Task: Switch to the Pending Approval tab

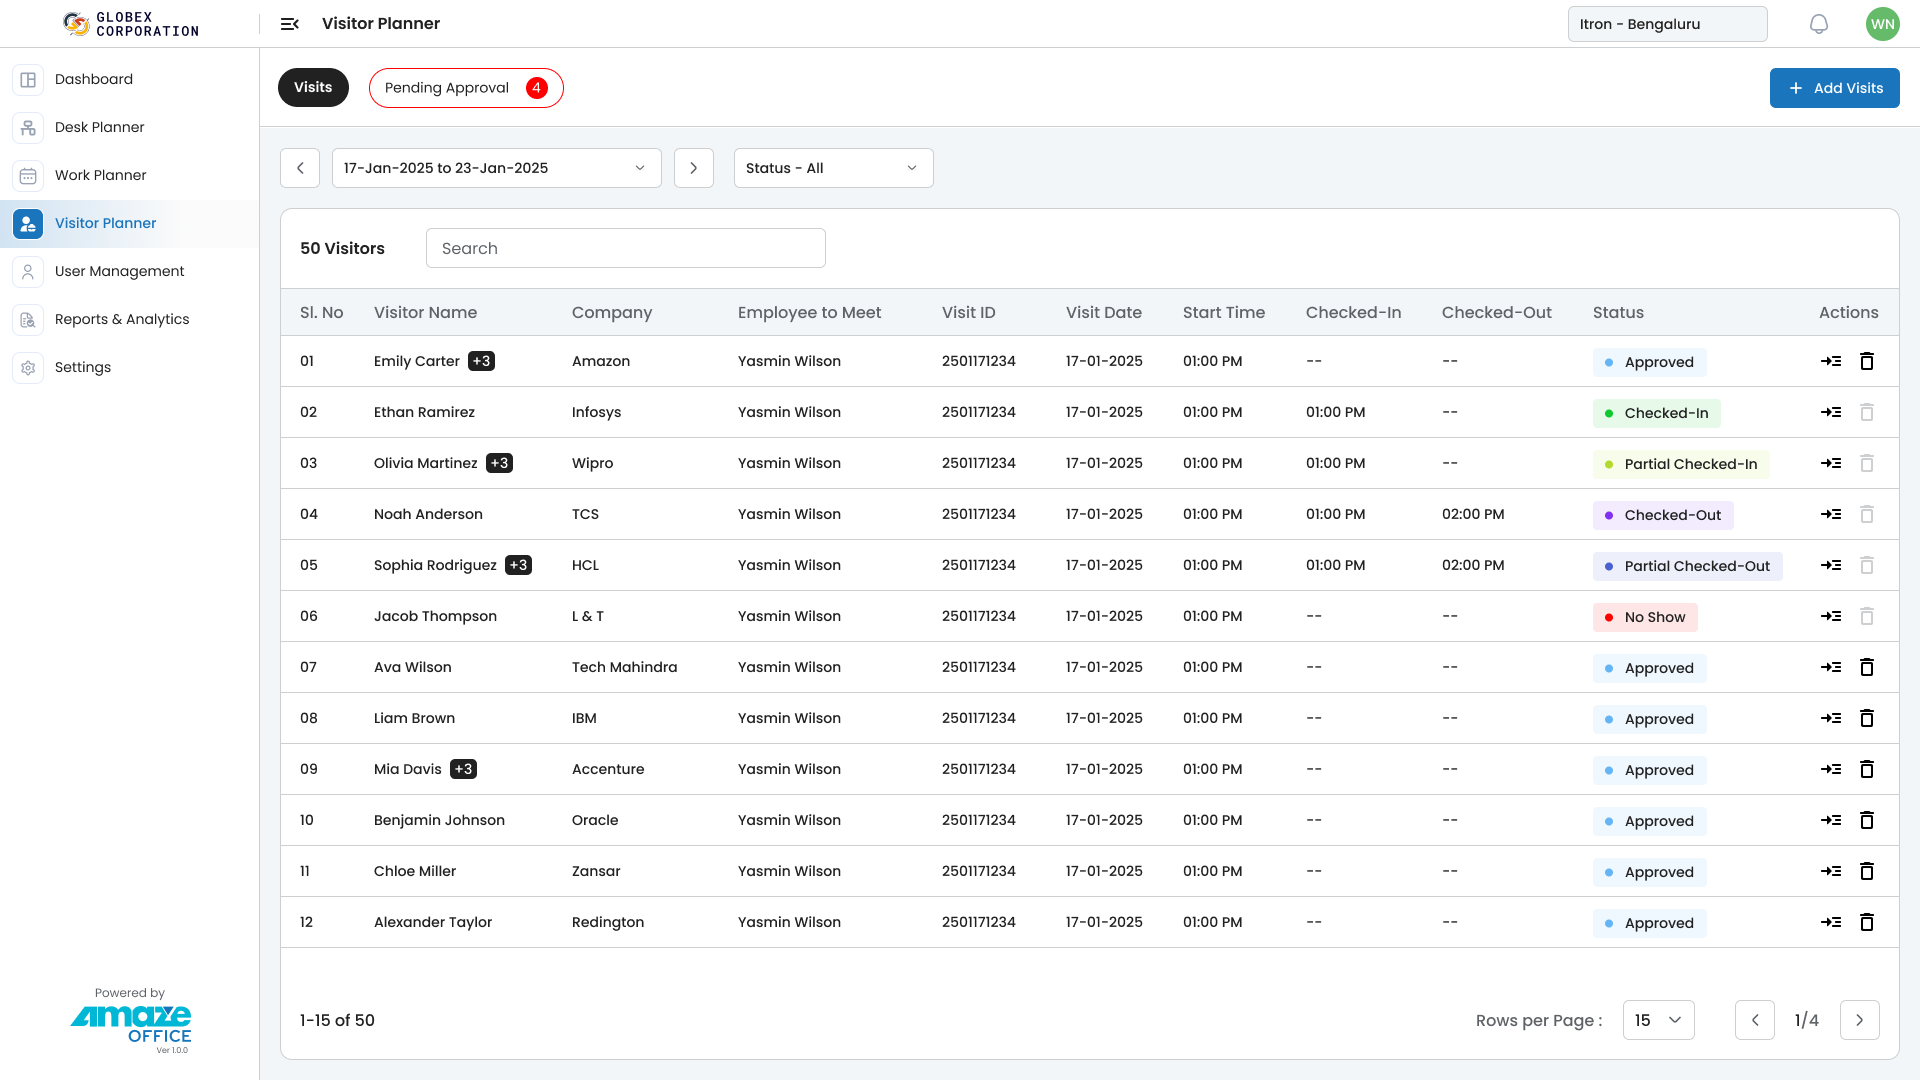Action: (466, 88)
